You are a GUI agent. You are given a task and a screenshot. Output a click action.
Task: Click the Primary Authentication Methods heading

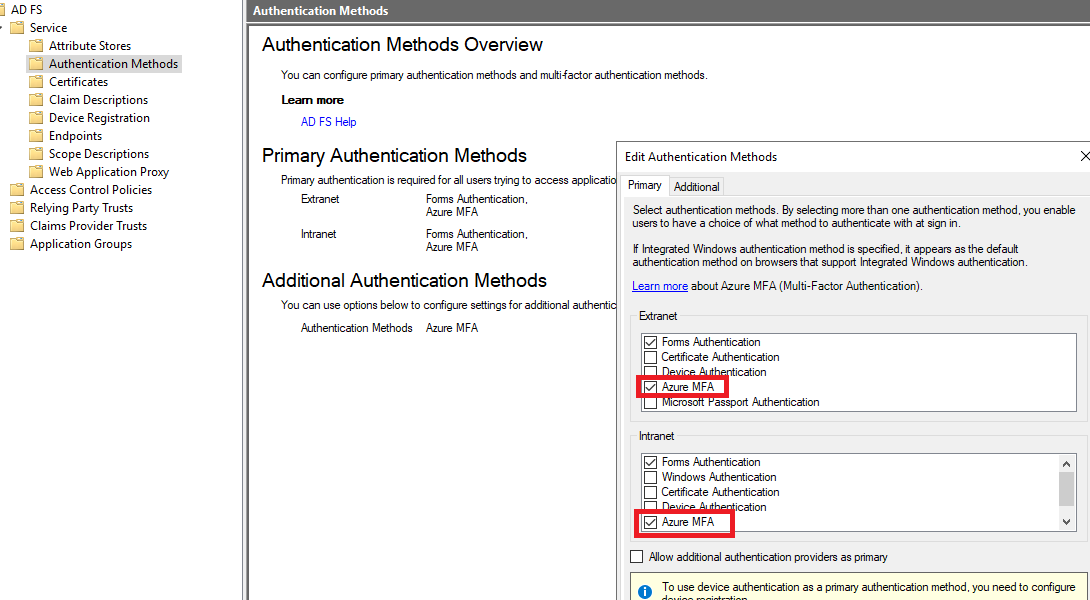(x=394, y=155)
